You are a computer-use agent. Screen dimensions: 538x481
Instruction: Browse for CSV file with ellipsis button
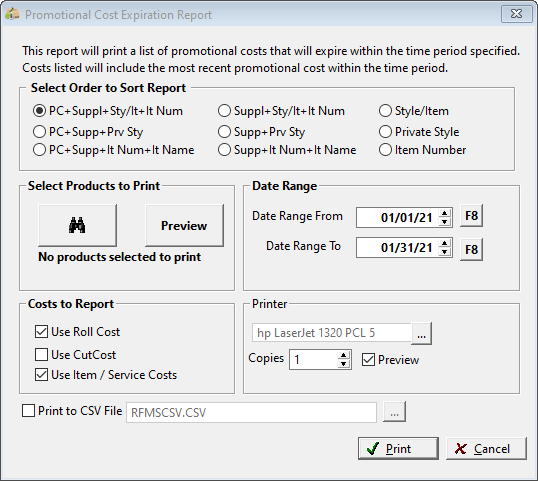click(x=394, y=411)
